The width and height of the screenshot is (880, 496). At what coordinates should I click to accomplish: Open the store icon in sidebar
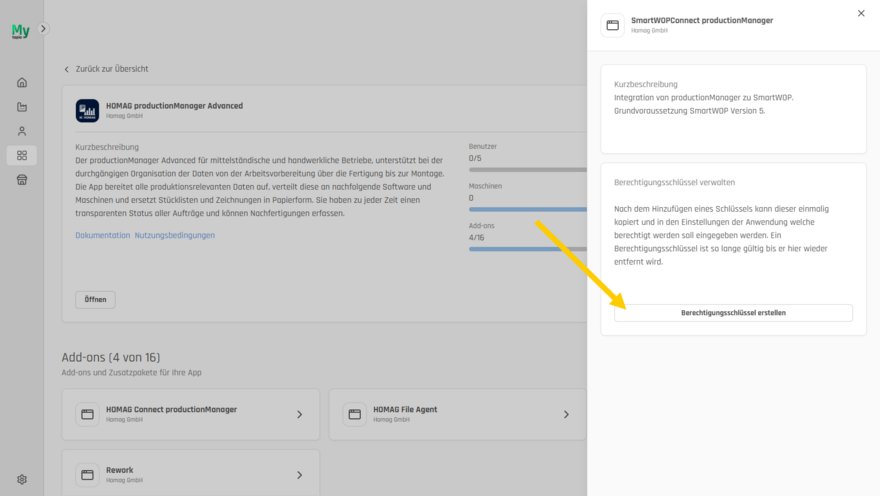click(22, 180)
